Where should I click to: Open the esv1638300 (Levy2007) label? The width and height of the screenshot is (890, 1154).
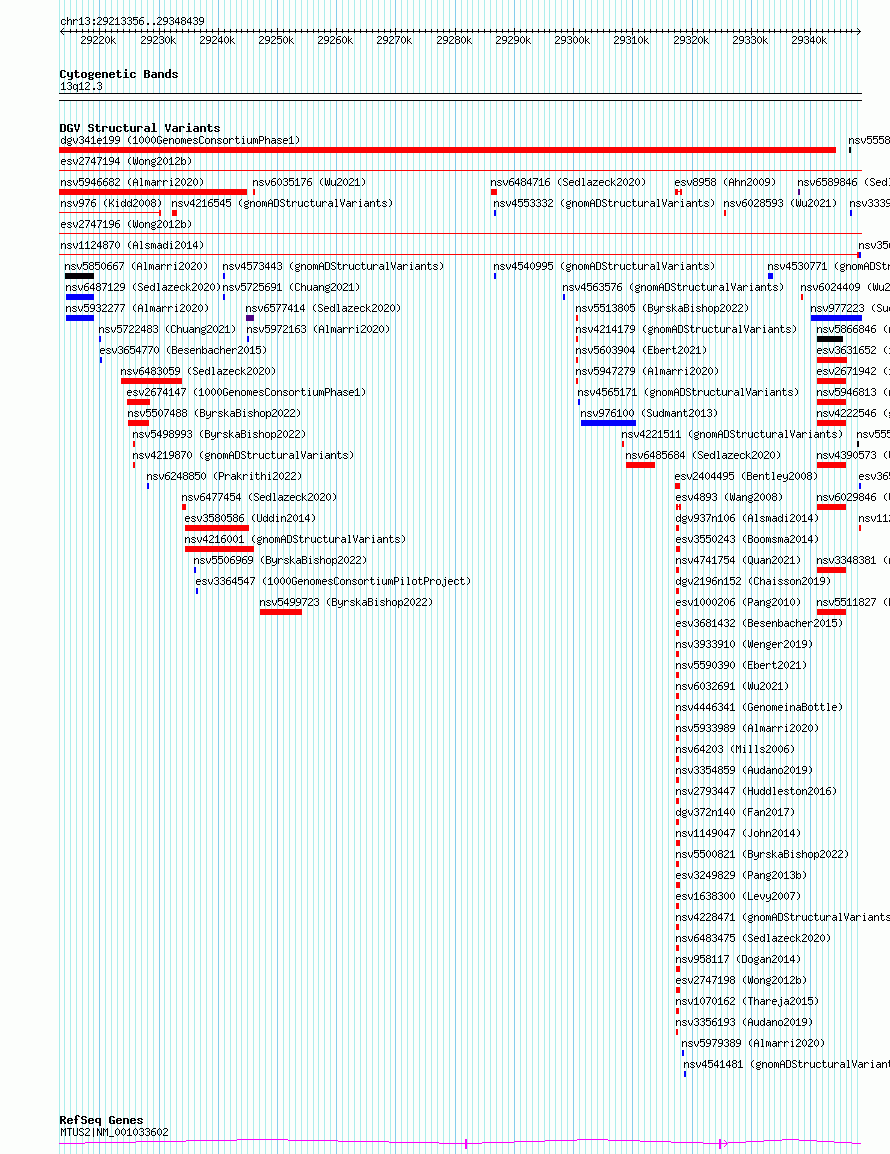738,896
